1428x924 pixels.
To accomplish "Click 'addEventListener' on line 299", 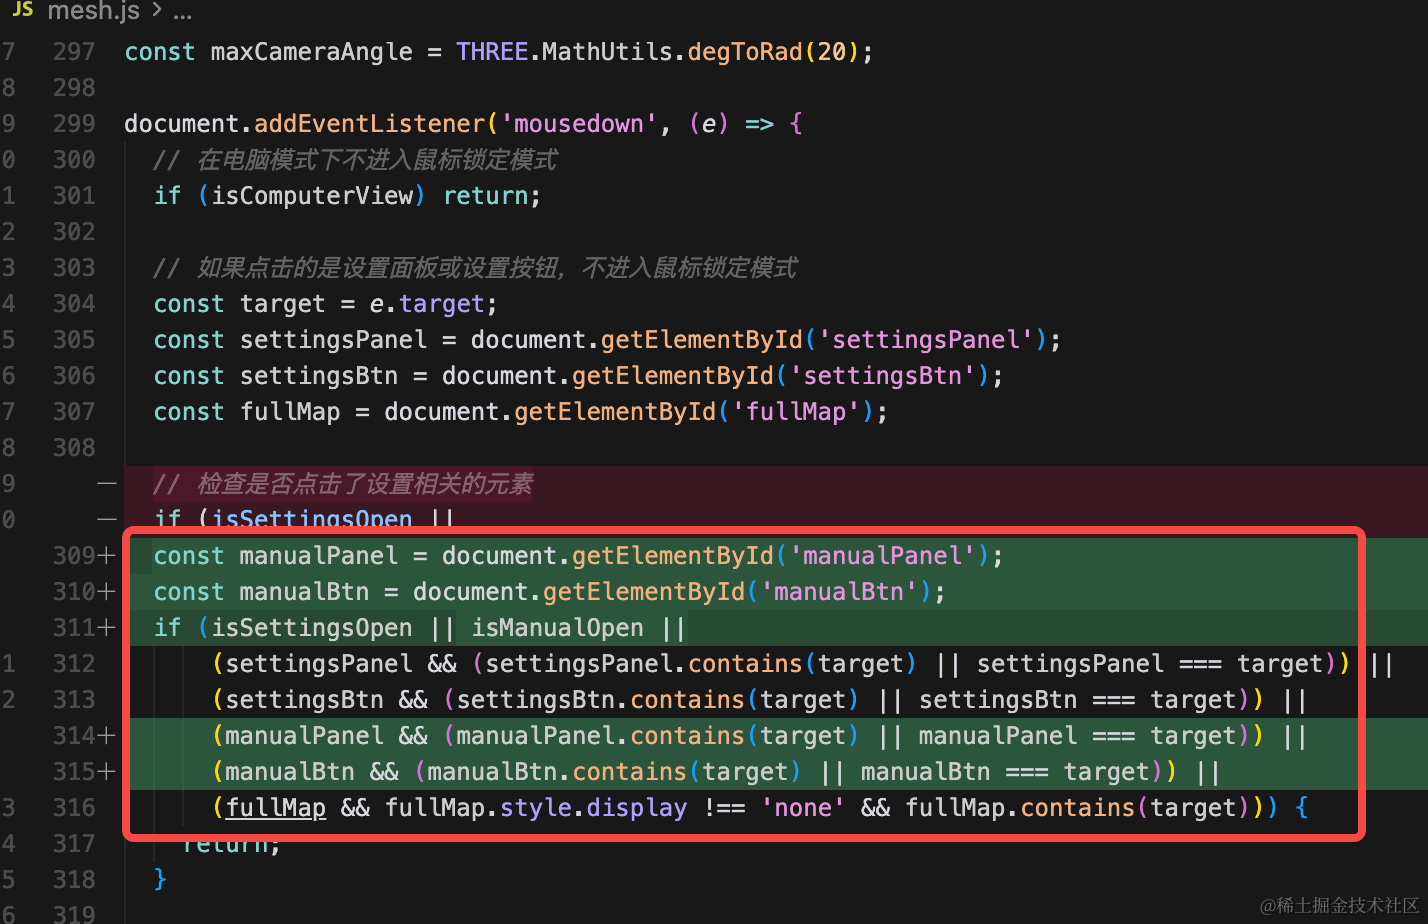I will coord(369,124).
